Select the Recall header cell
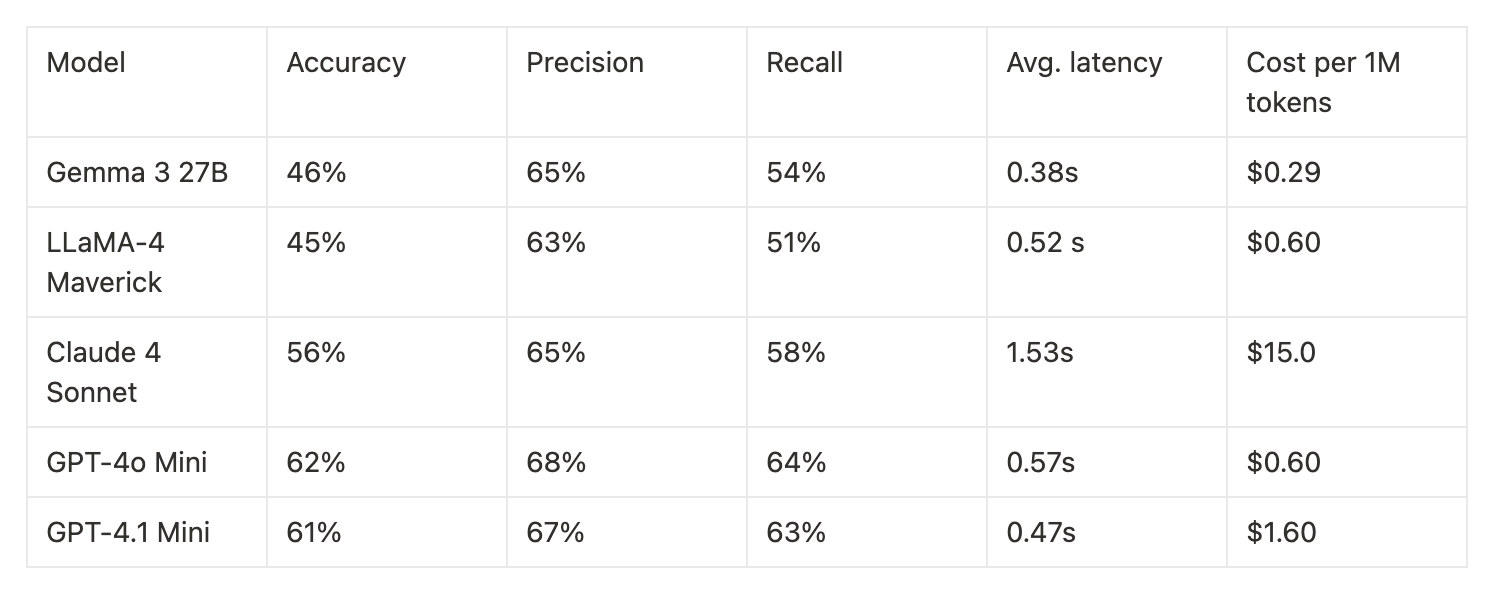The height and width of the screenshot is (595, 1491). 867,82
